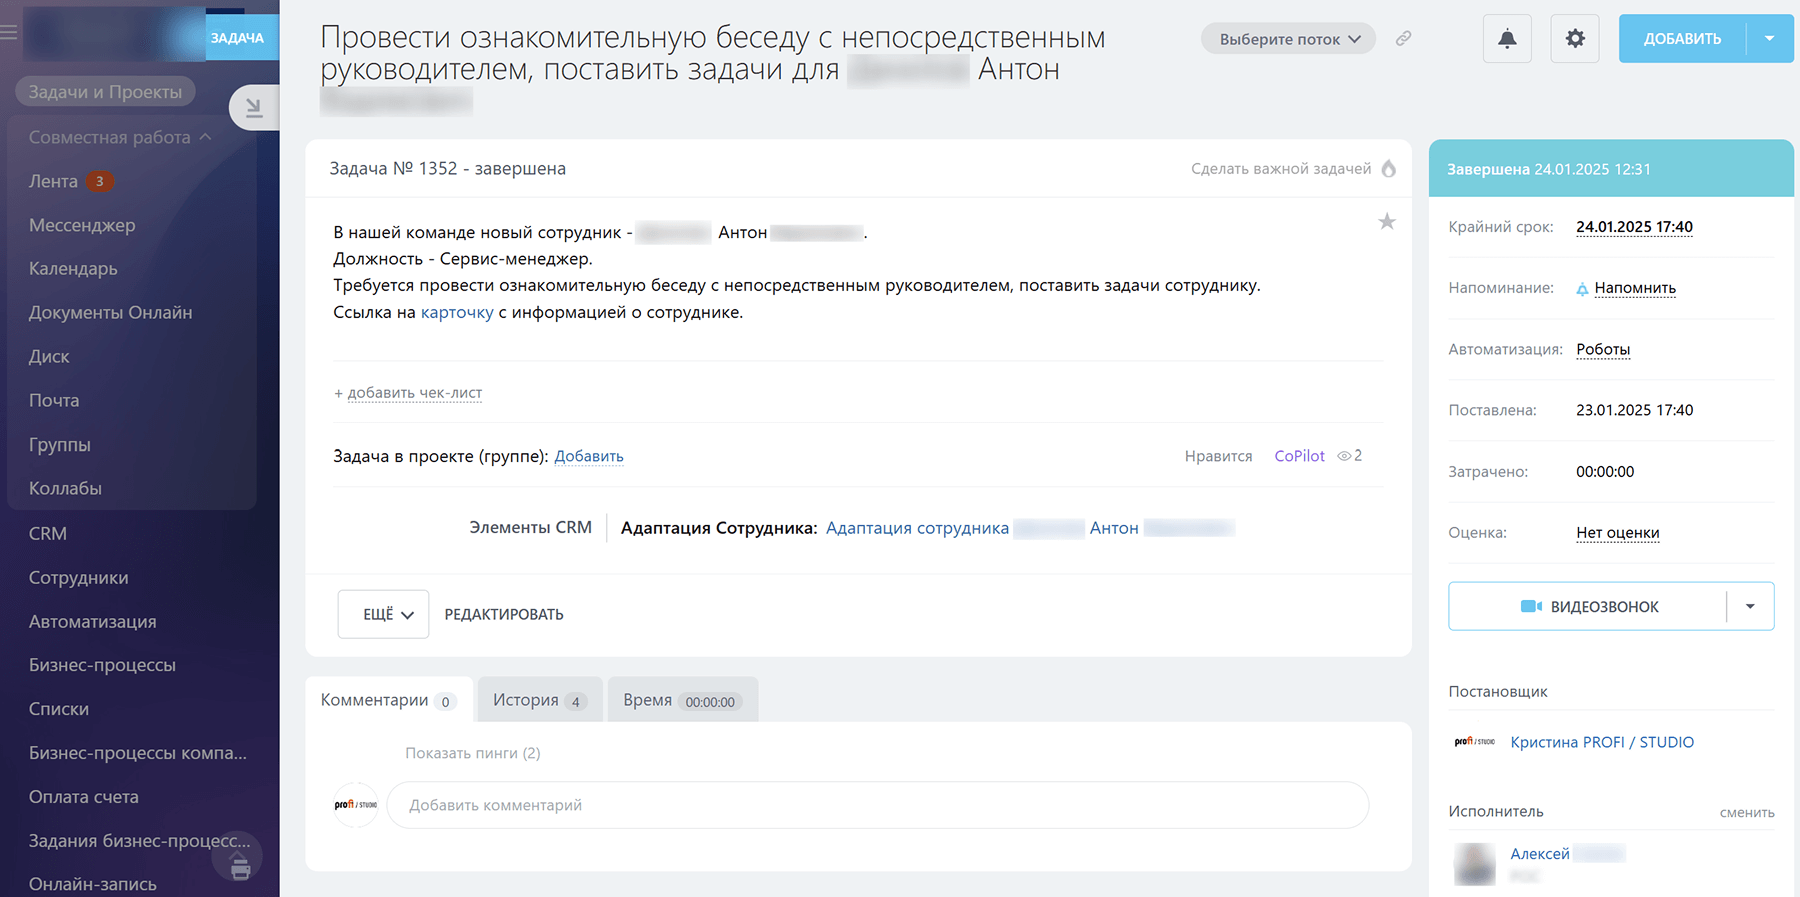Mark task favorite with star icon
This screenshot has width=1800, height=897.
pyautogui.click(x=1387, y=222)
